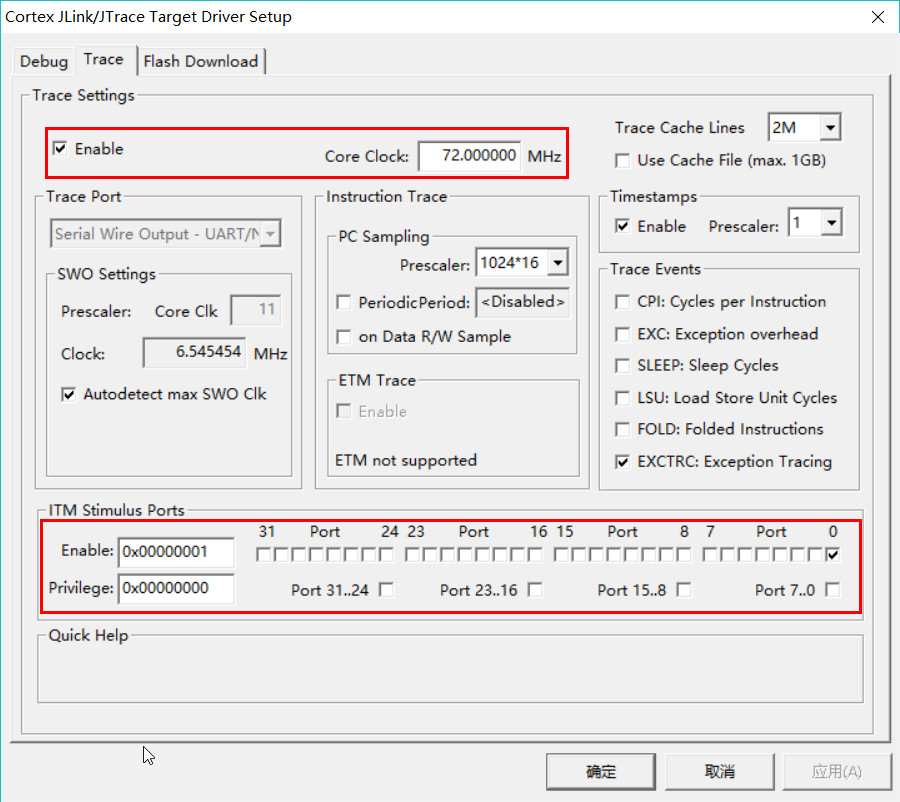This screenshot has width=900, height=802.
Task: Check the Port 31..24 privilege checkbox
Action: pos(387,590)
